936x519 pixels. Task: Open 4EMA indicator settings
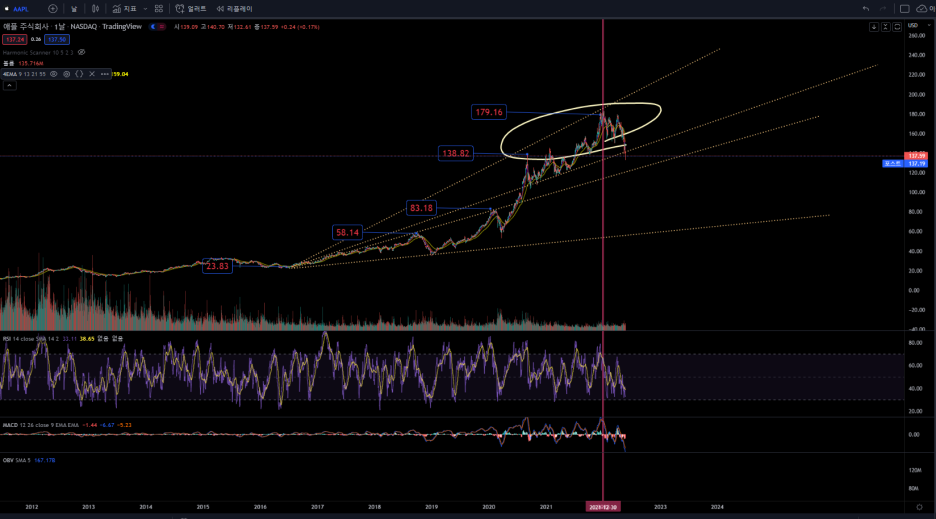click(x=66, y=74)
